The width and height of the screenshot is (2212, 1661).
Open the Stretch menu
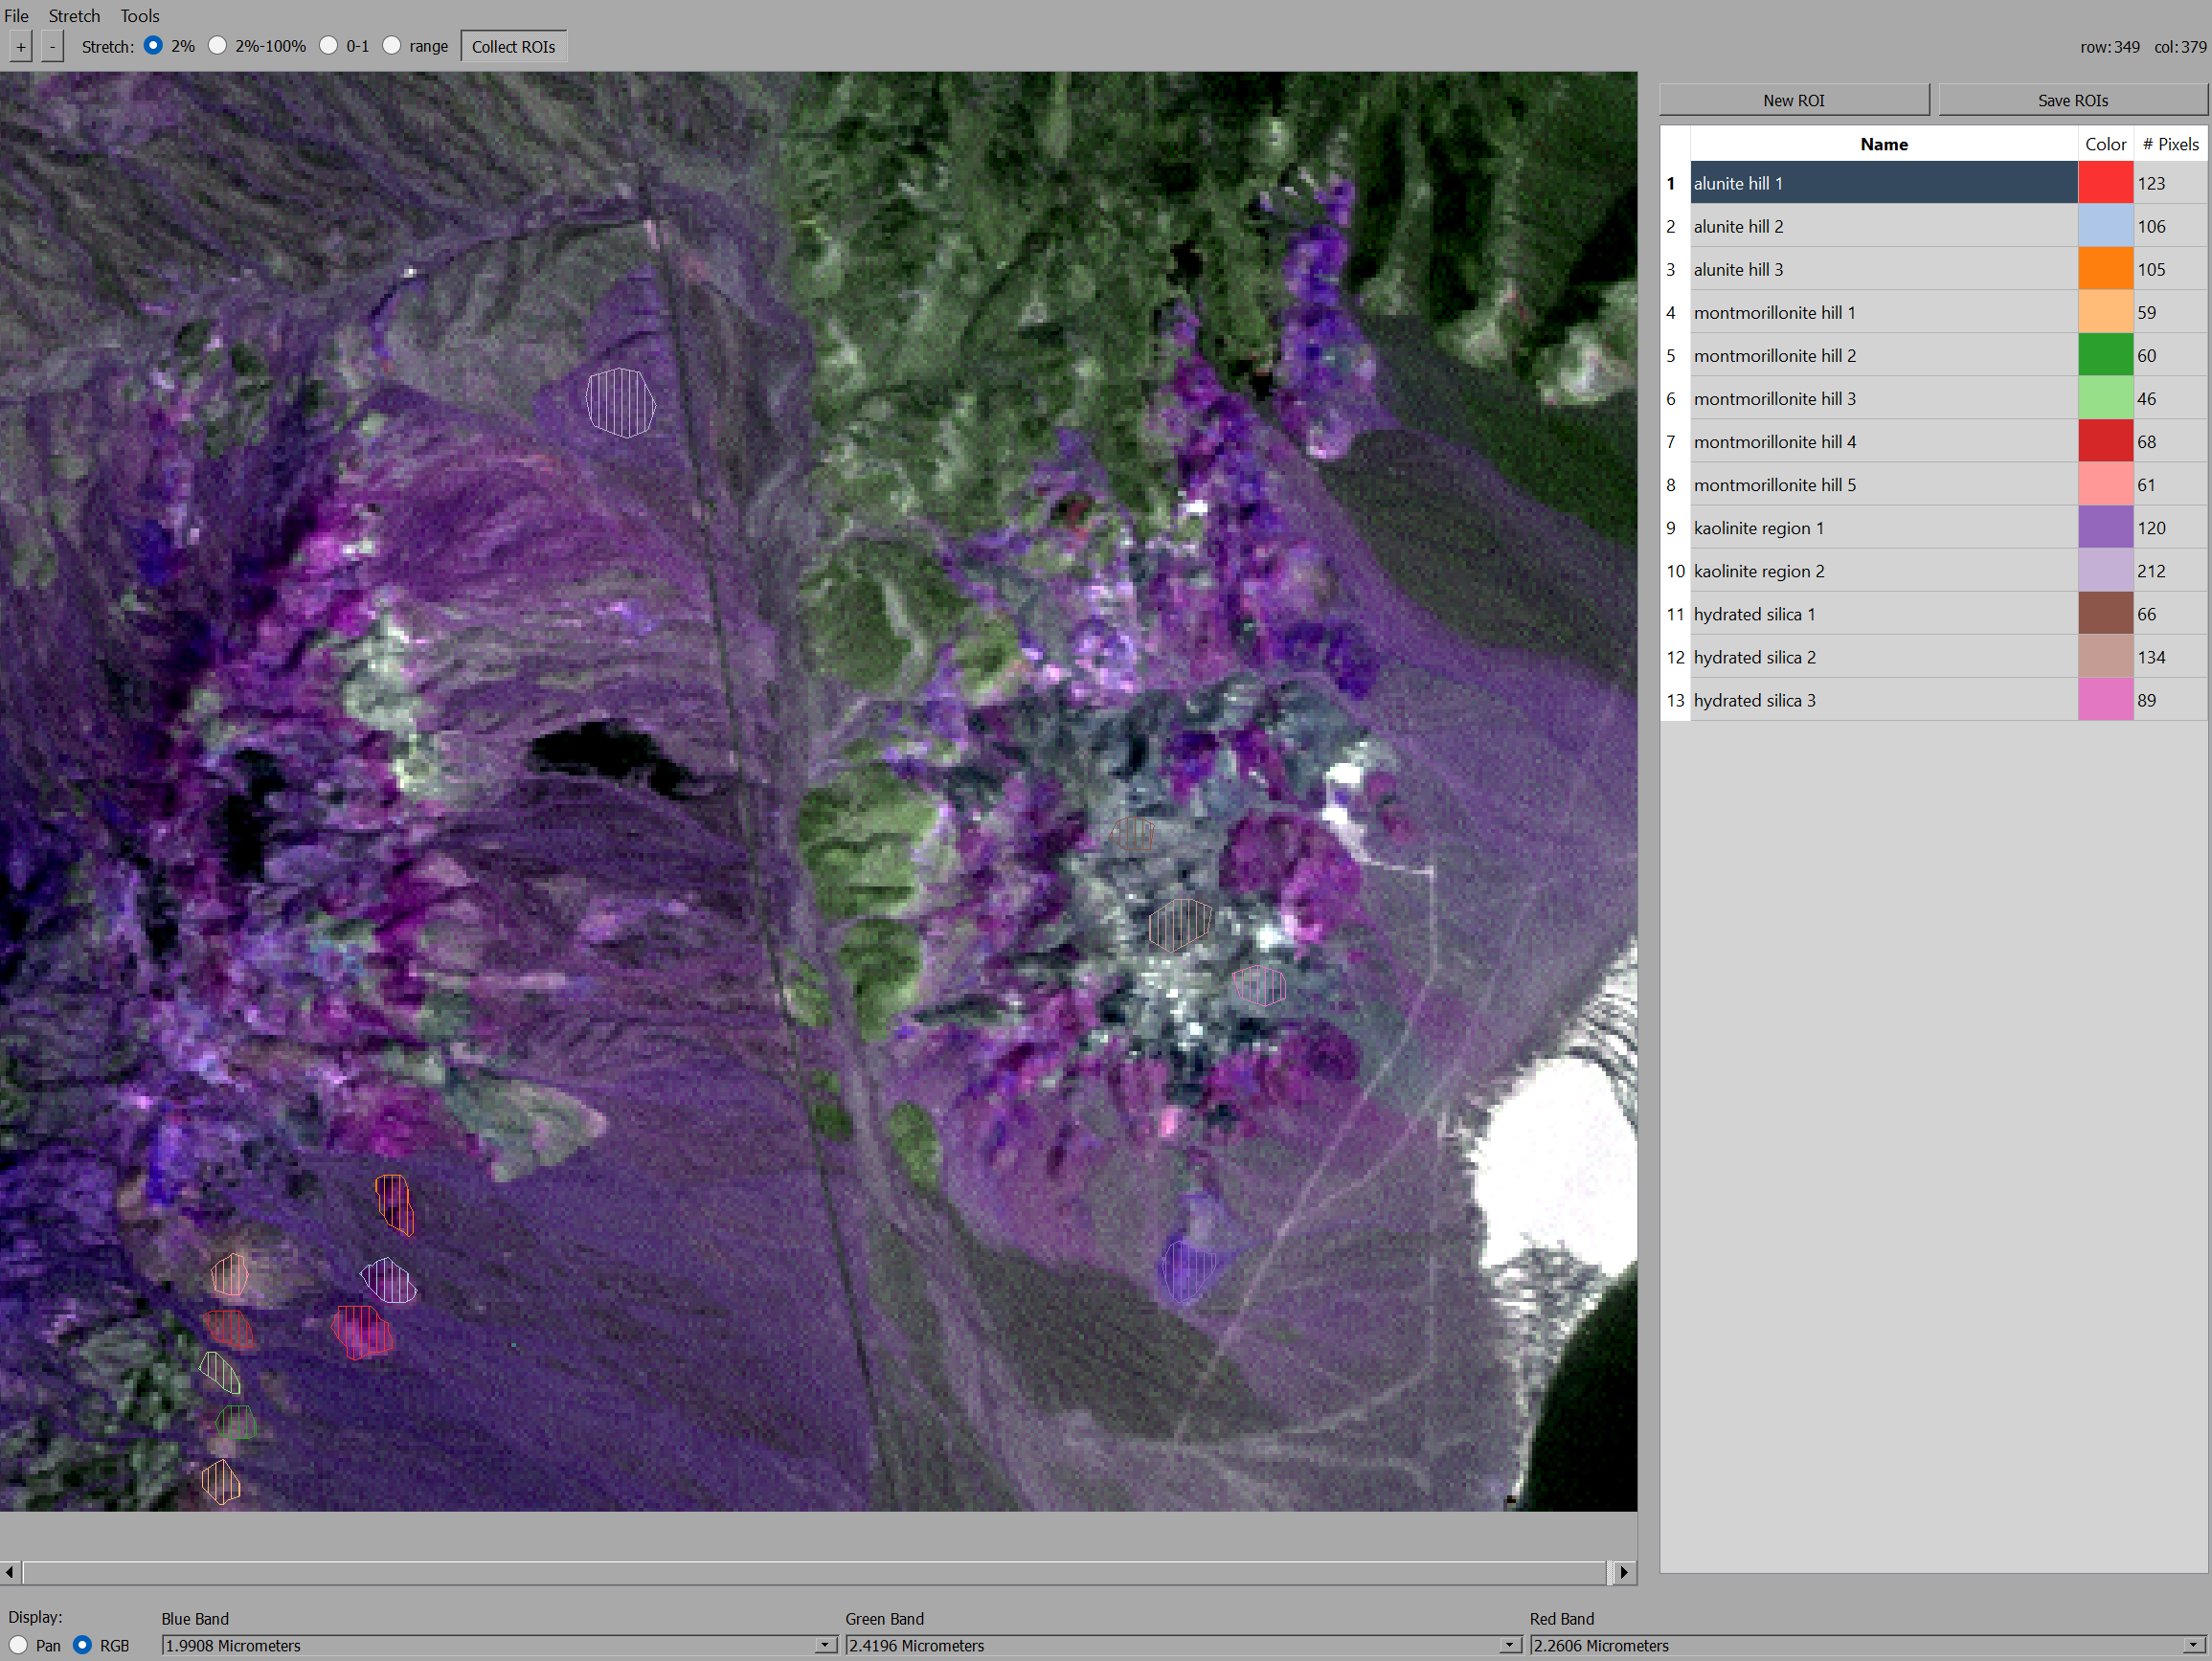tap(74, 16)
